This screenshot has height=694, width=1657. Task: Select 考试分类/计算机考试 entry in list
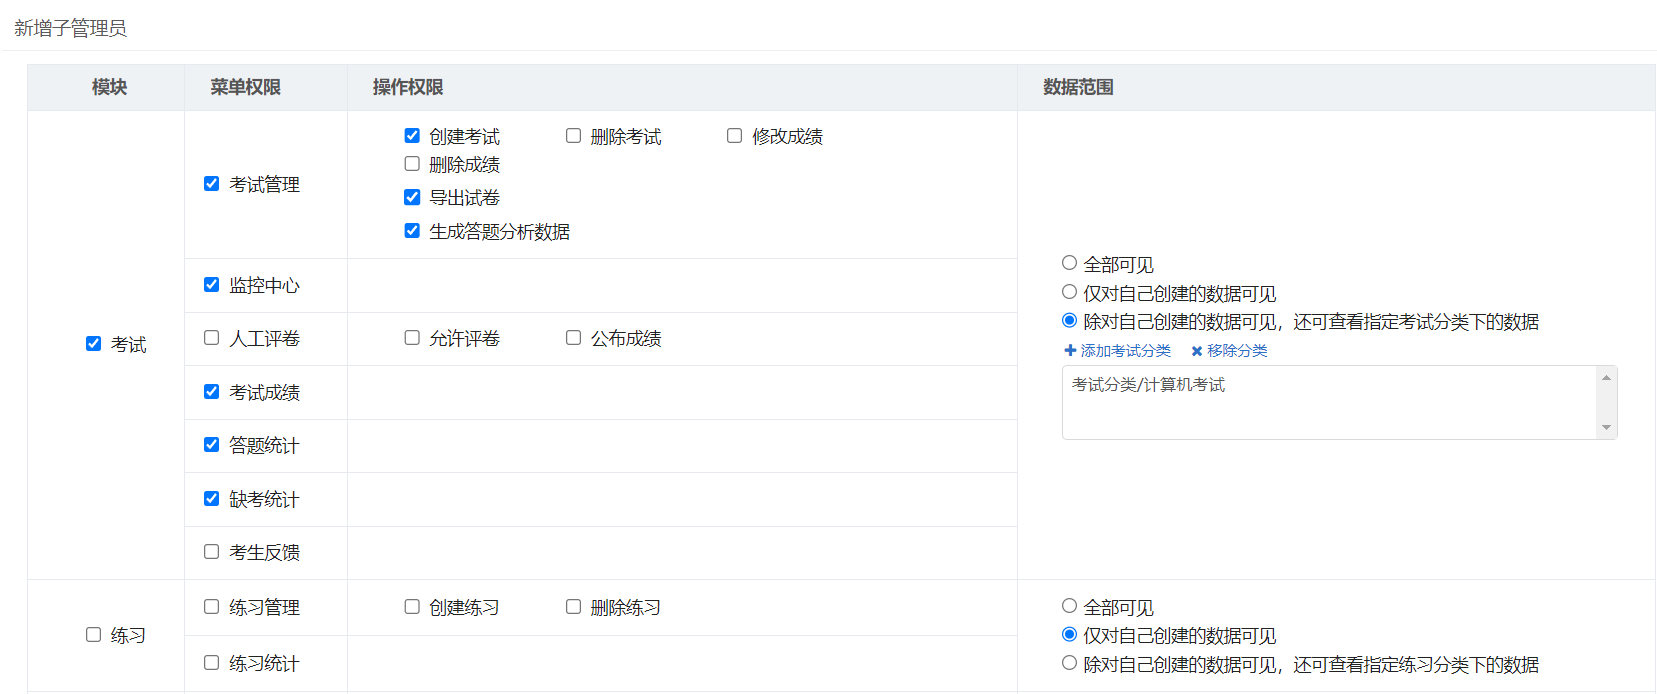click(x=1148, y=385)
